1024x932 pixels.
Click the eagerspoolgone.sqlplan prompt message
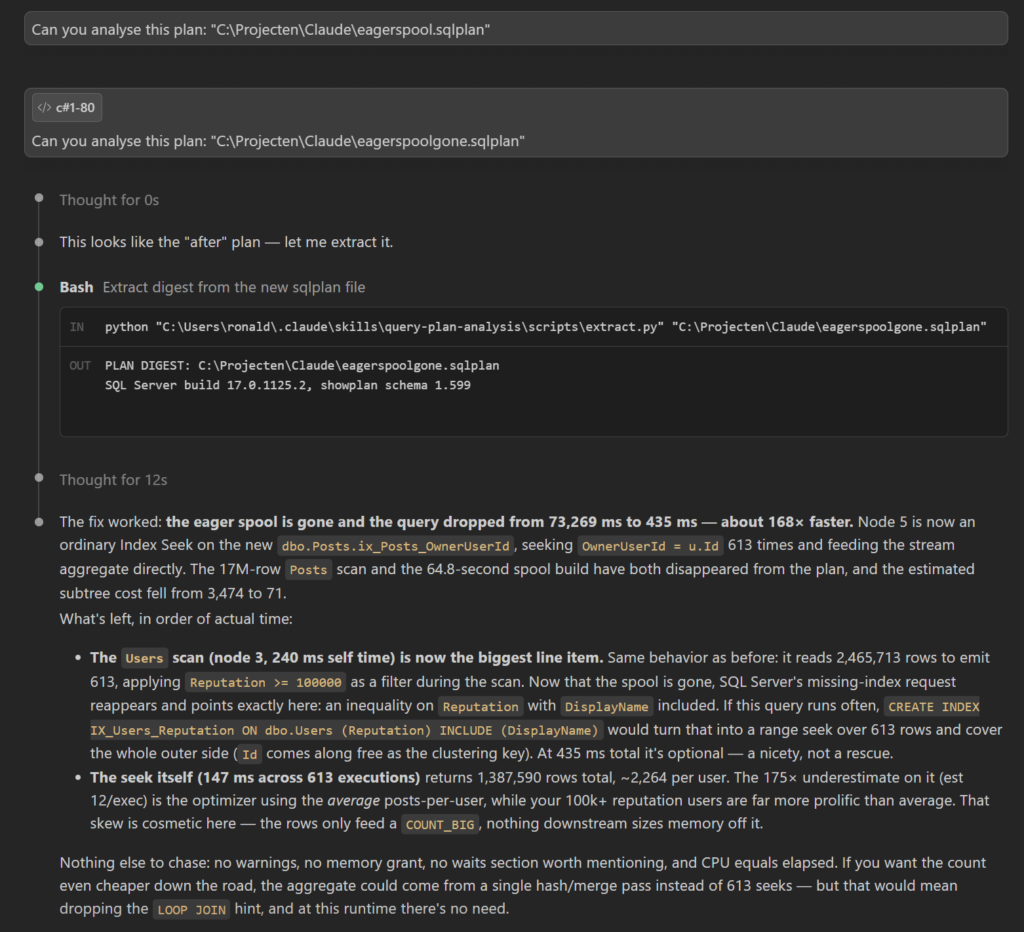pyautogui.click(x=516, y=123)
